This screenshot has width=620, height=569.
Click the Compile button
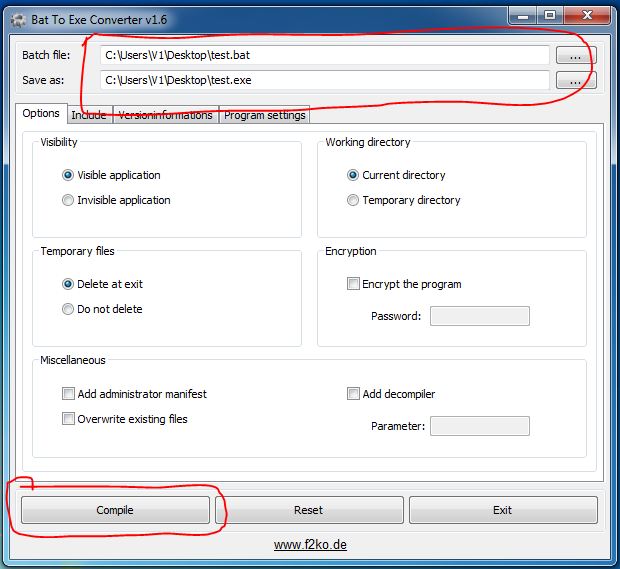(115, 510)
